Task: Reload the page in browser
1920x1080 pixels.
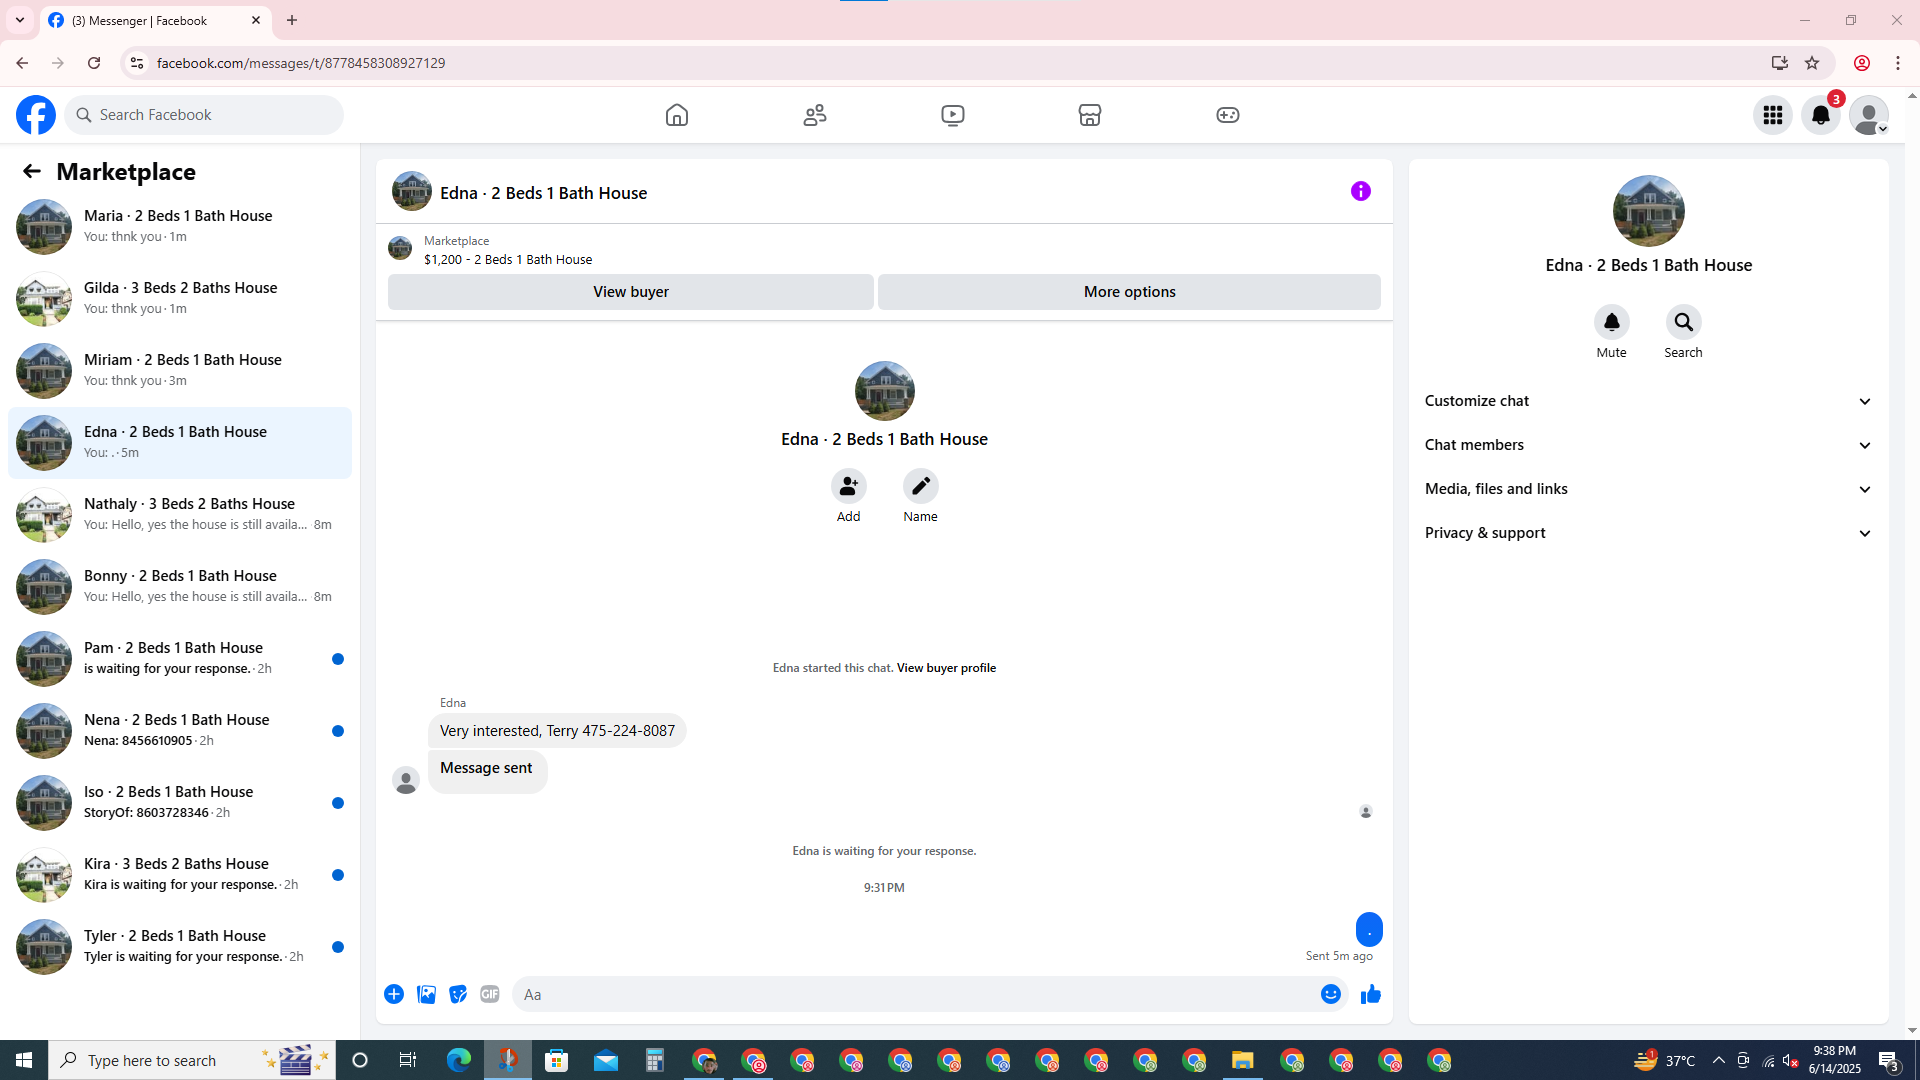Action: [94, 63]
